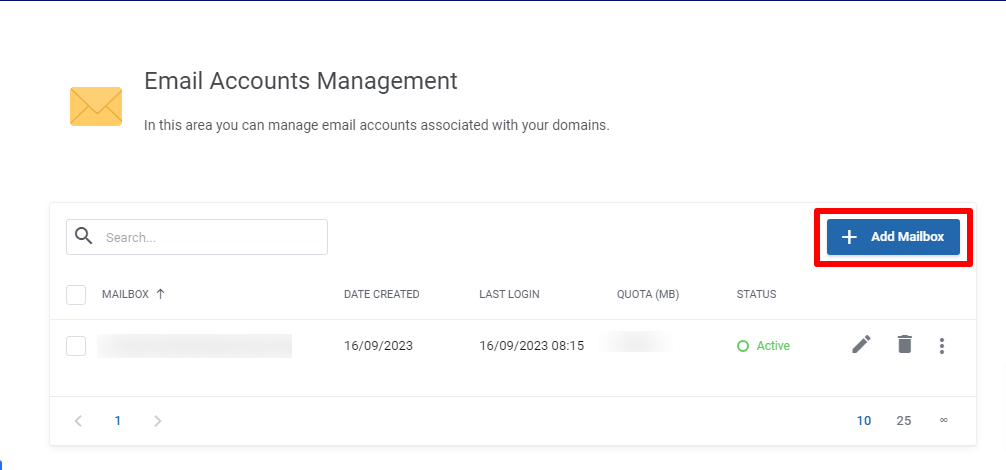Edit the mailbox with the pencil icon
The width and height of the screenshot is (1006, 470).
tap(861, 345)
